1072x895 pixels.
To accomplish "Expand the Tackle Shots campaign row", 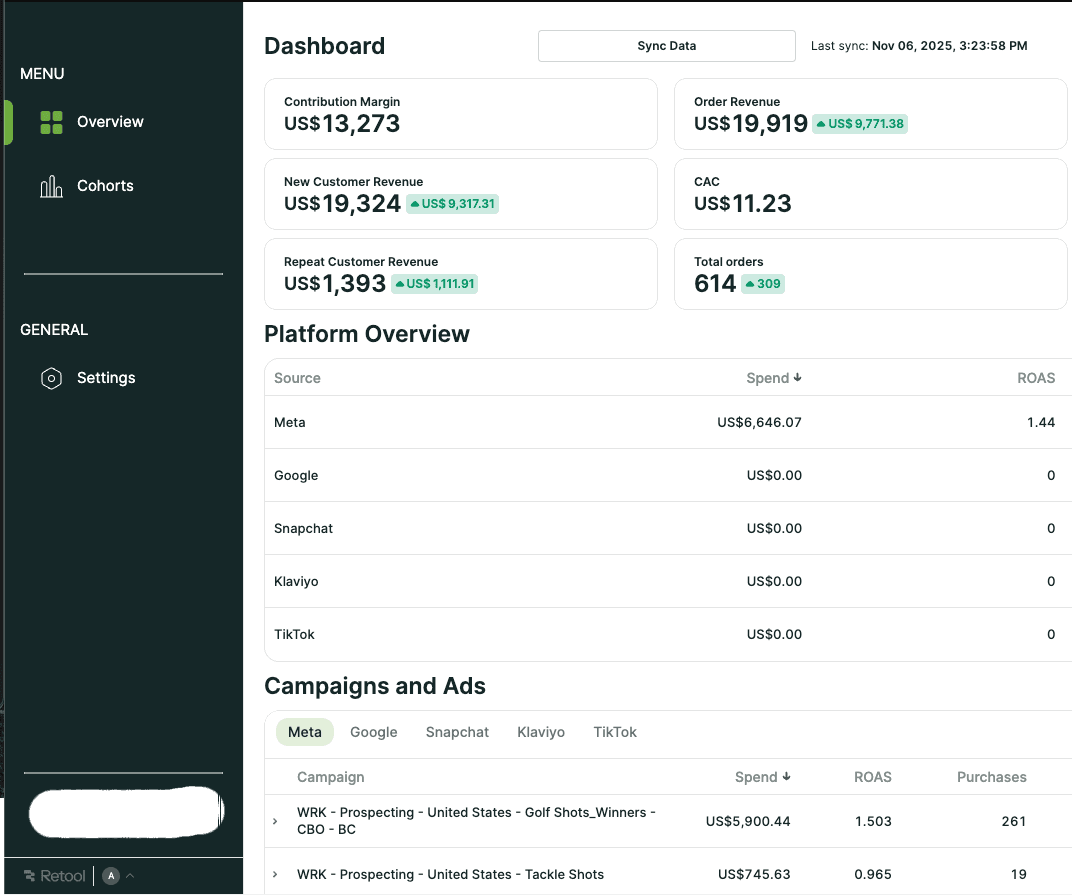I will pyautogui.click(x=275, y=874).
